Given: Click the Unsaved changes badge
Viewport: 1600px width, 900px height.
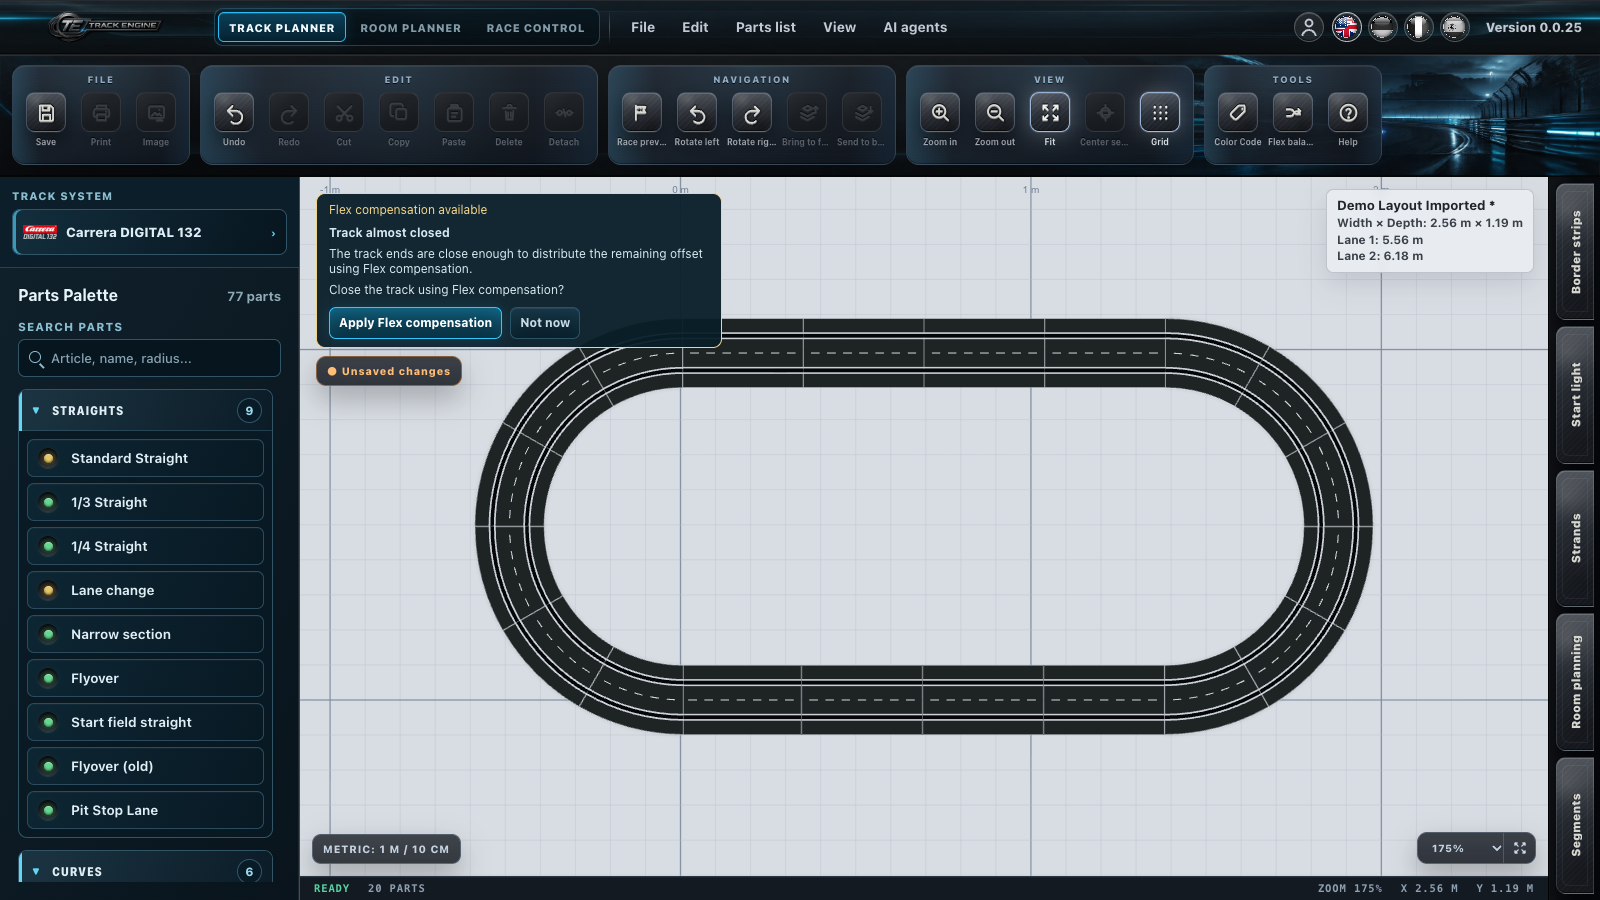Looking at the screenshot, I should (389, 371).
